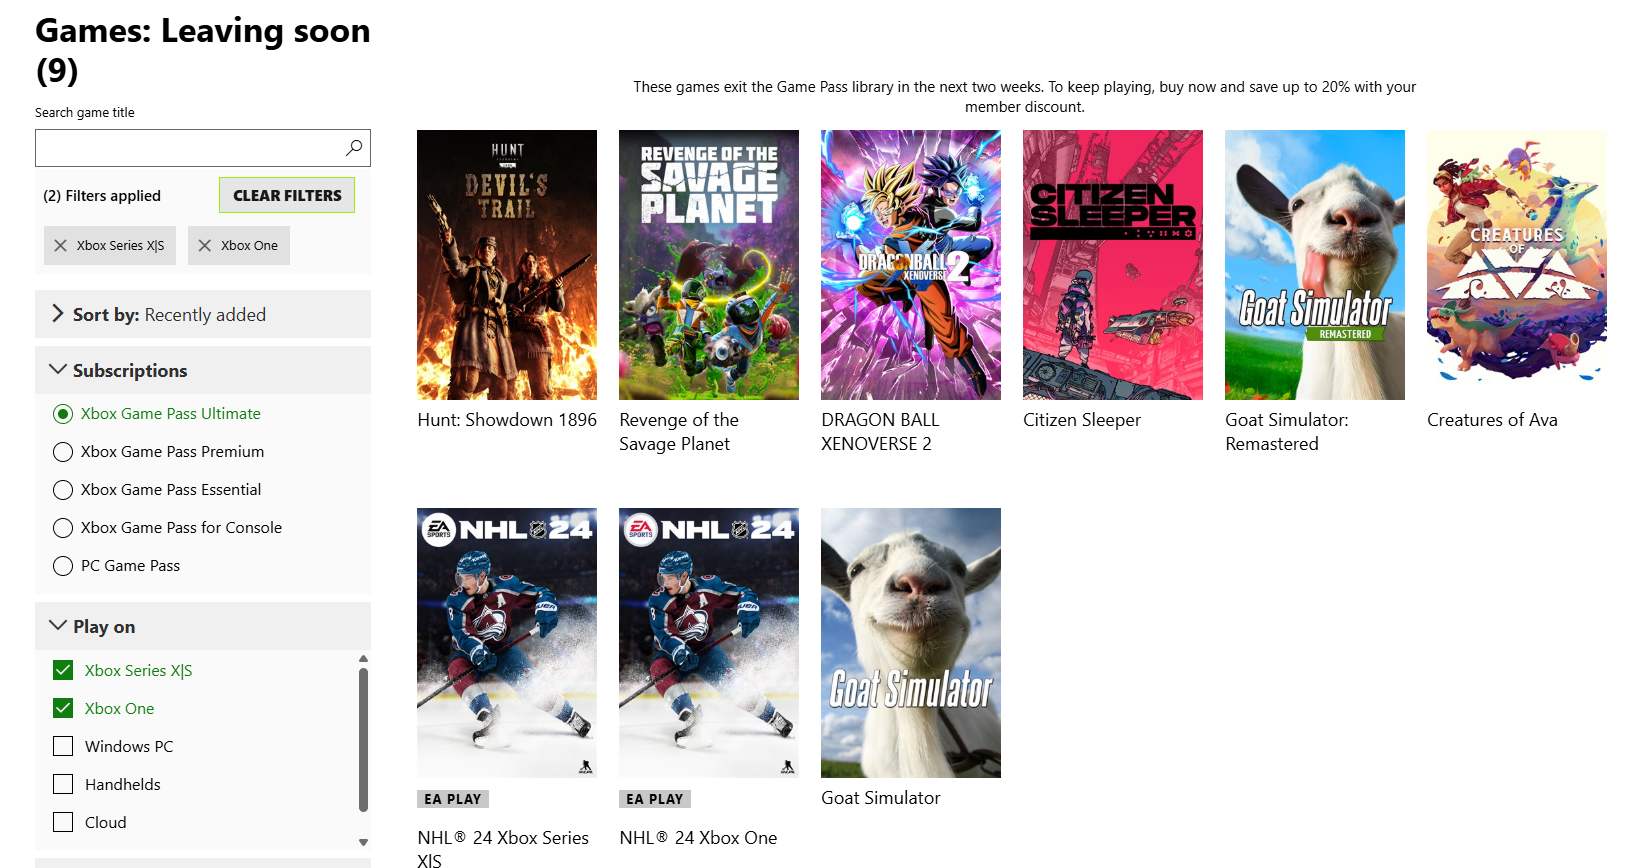Collapse the Play on section
Image resolution: width=1633 pixels, height=868 pixels.
click(203, 626)
